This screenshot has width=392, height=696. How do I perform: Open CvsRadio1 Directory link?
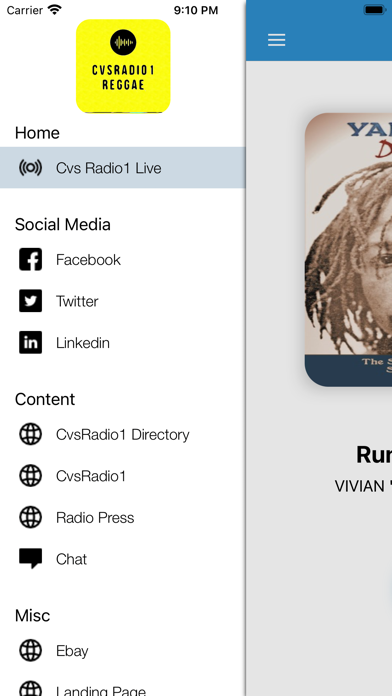(x=123, y=434)
